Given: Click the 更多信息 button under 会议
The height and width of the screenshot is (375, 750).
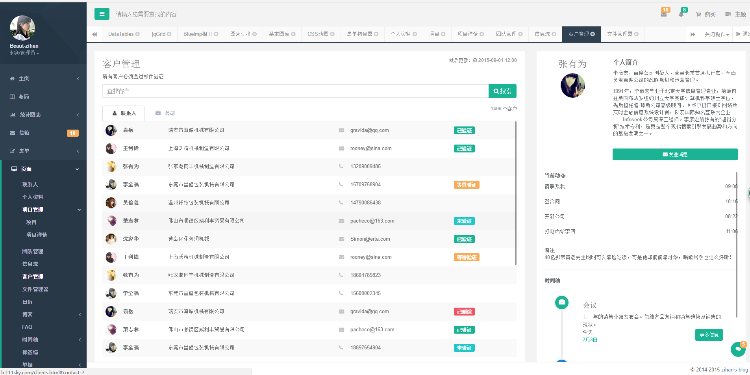Looking at the screenshot, I should [709, 335].
